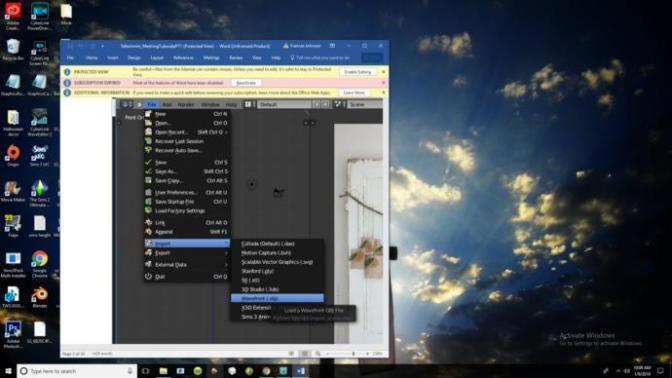Open File Explorer from the taskbar
The width and height of the screenshot is (672, 378).
point(163,371)
